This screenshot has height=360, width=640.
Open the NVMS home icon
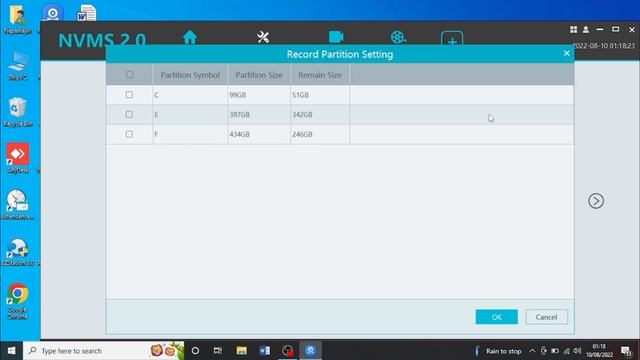(x=190, y=38)
